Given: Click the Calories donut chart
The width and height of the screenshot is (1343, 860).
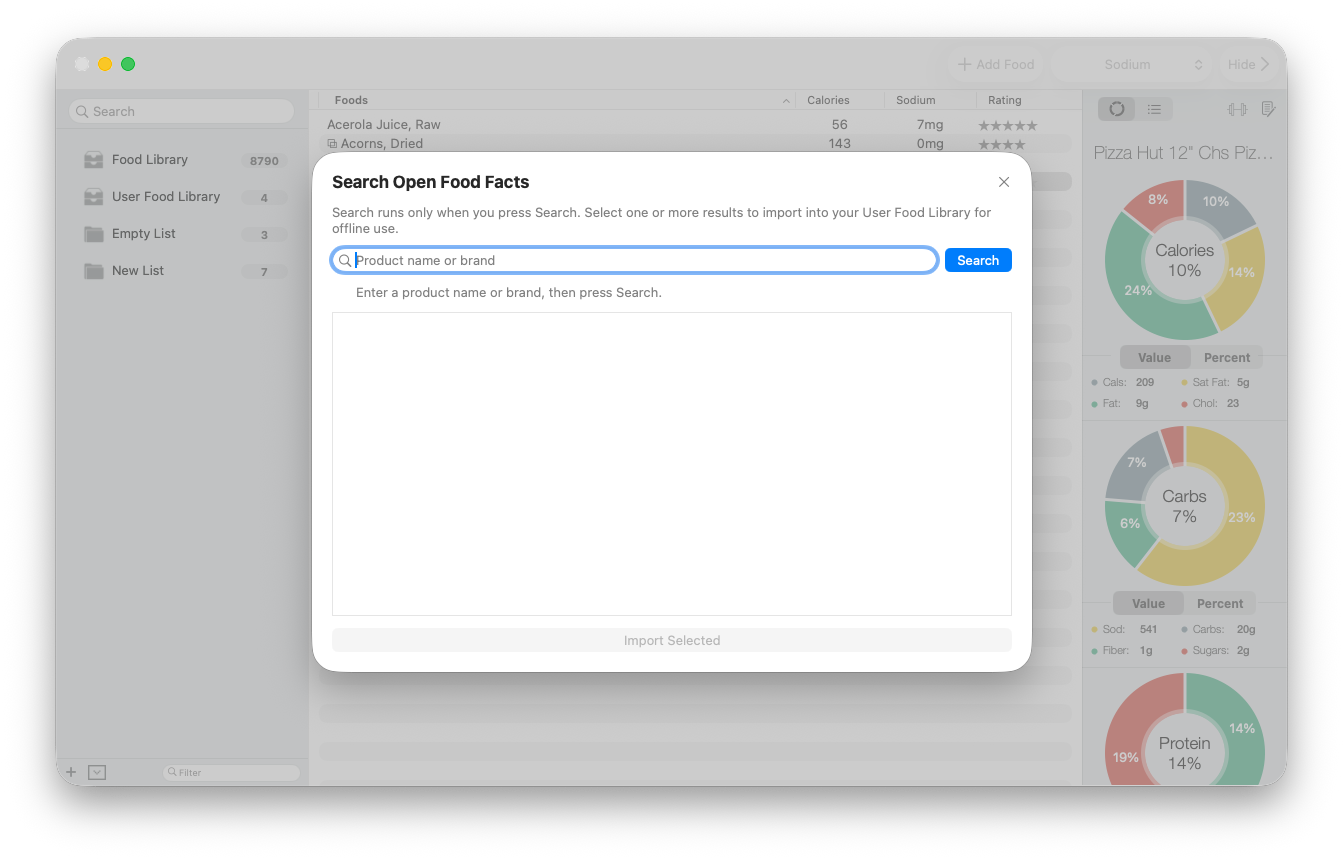Looking at the screenshot, I should 1185,260.
